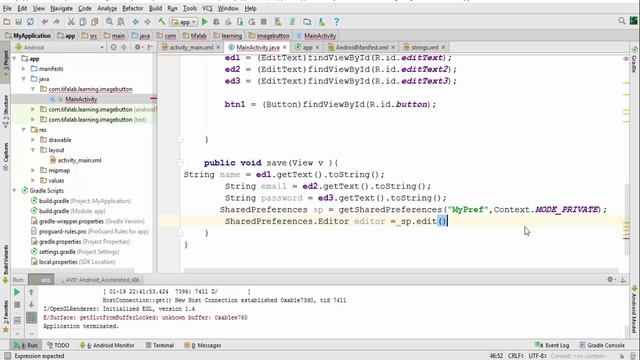Run the app with green play icon
640x360 pixels.
(x=204, y=22)
